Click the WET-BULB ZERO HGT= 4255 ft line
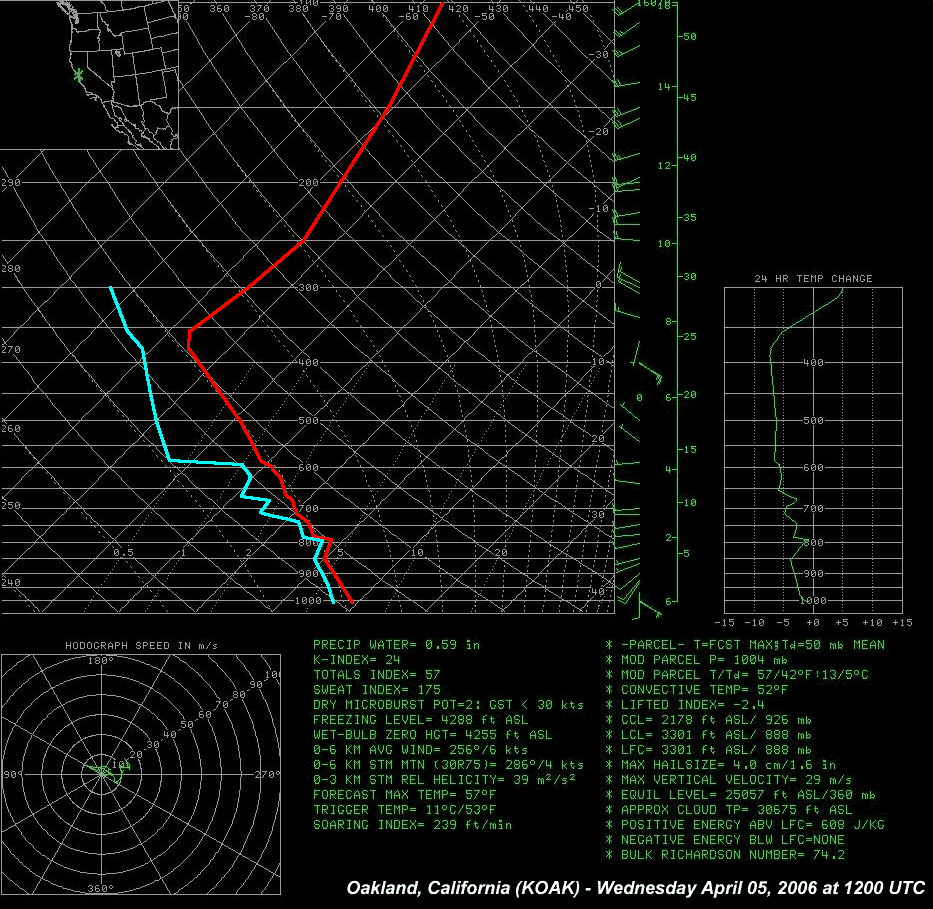 (432, 735)
